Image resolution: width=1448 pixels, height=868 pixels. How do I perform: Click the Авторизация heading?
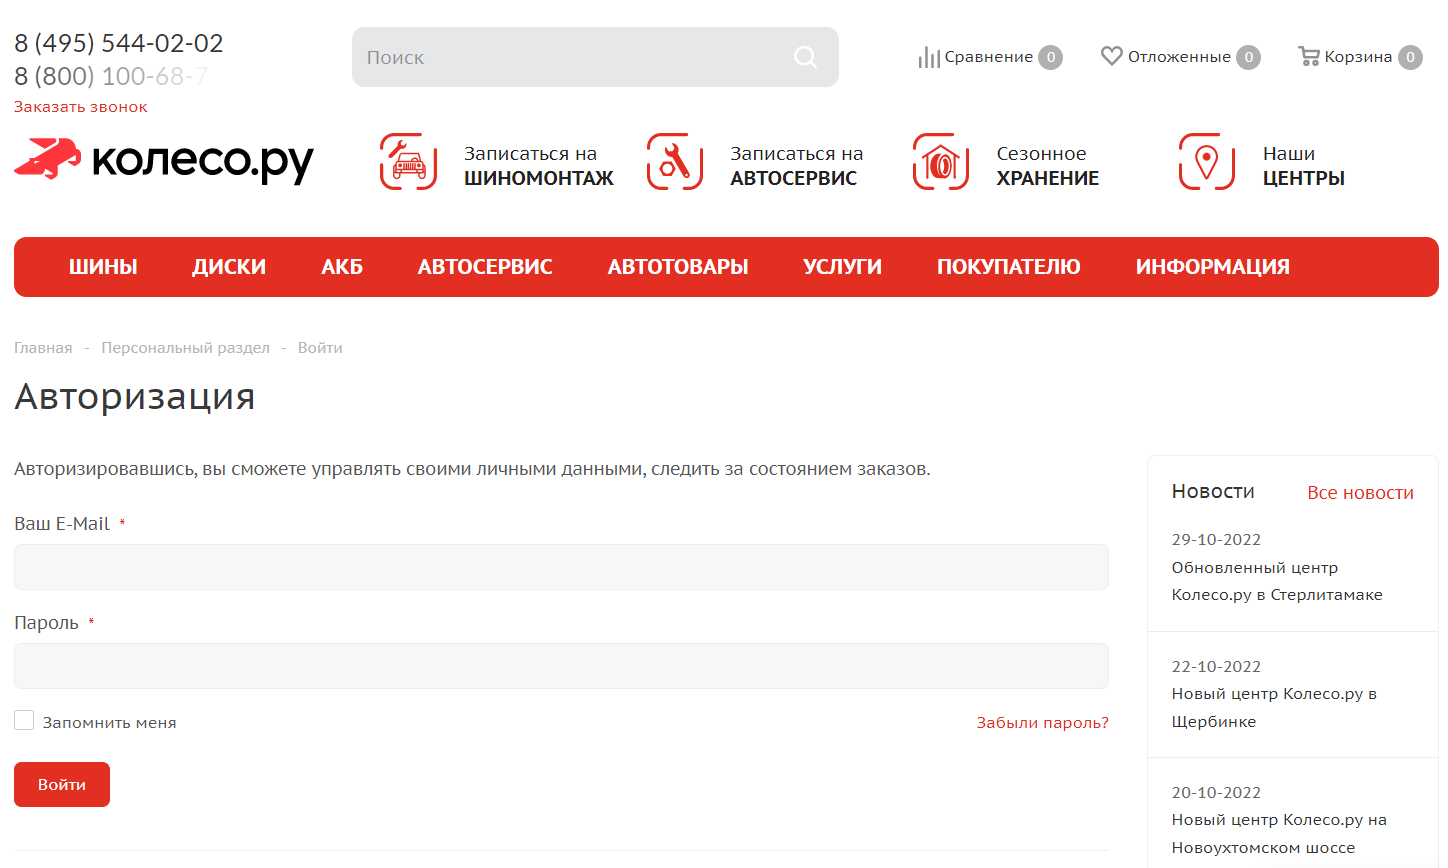(x=135, y=397)
